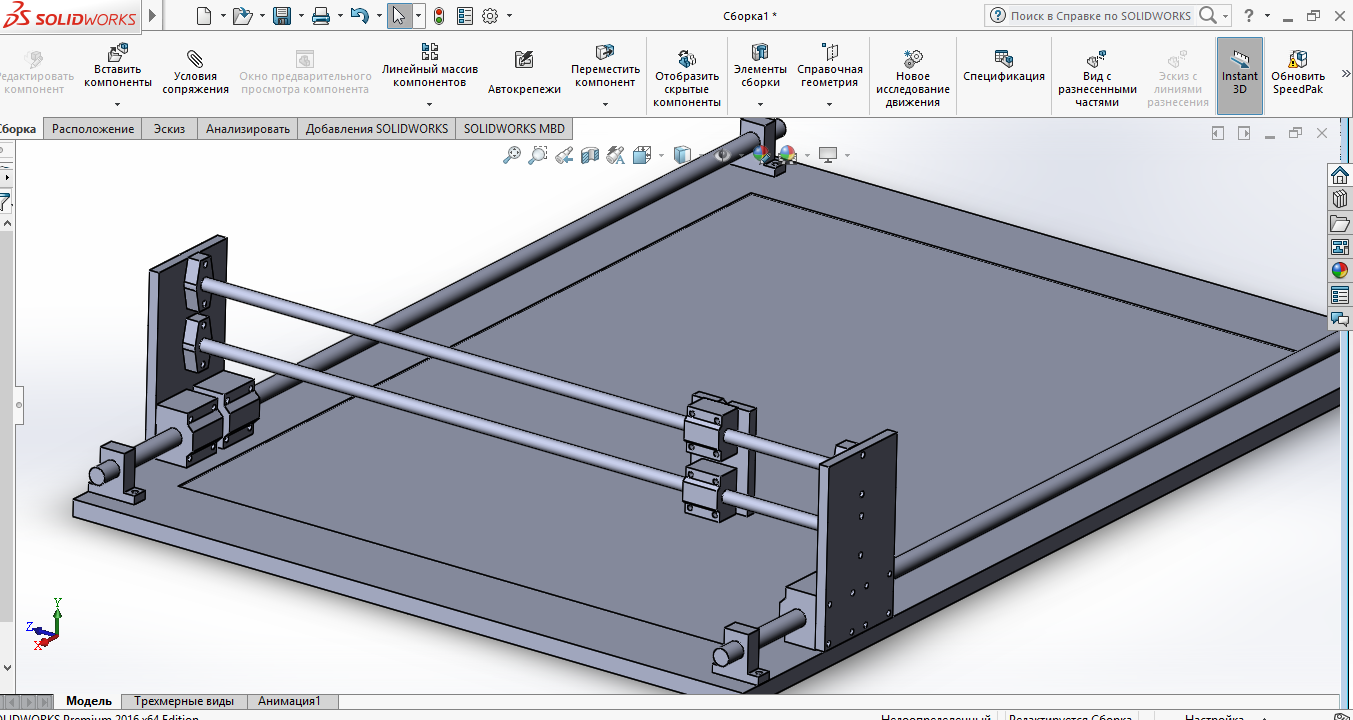
Task: Activate the Select arrow cursor tool
Action: (x=399, y=15)
